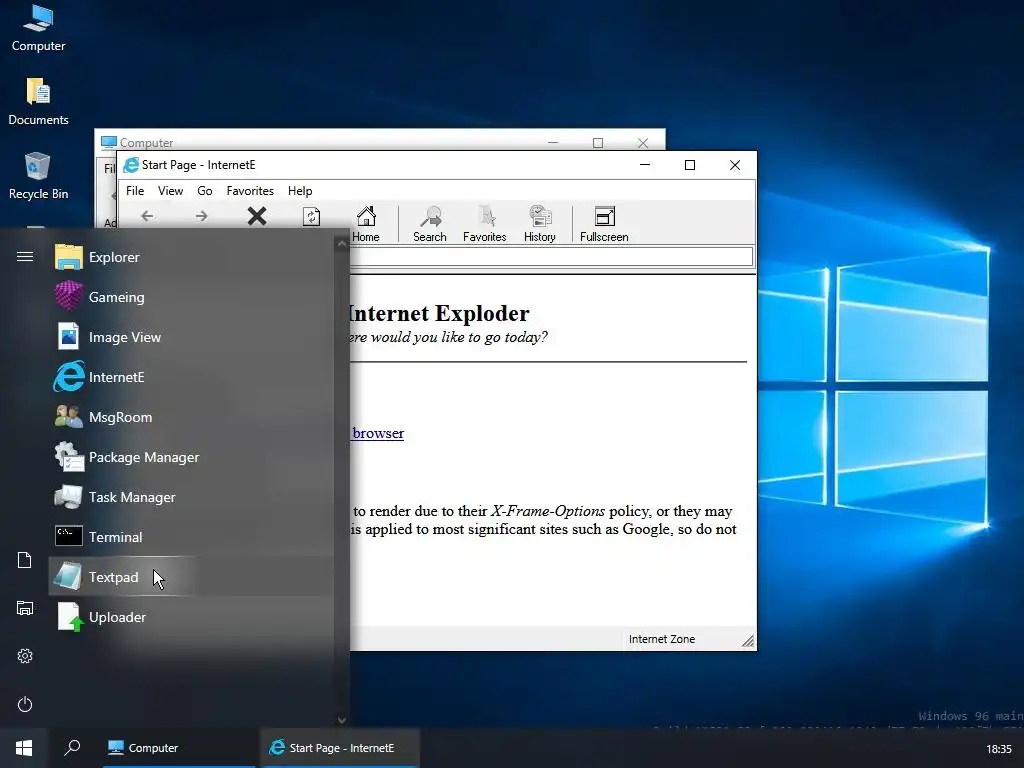Close the InternetE window
Image resolution: width=1024 pixels, height=768 pixels.
tap(735, 165)
